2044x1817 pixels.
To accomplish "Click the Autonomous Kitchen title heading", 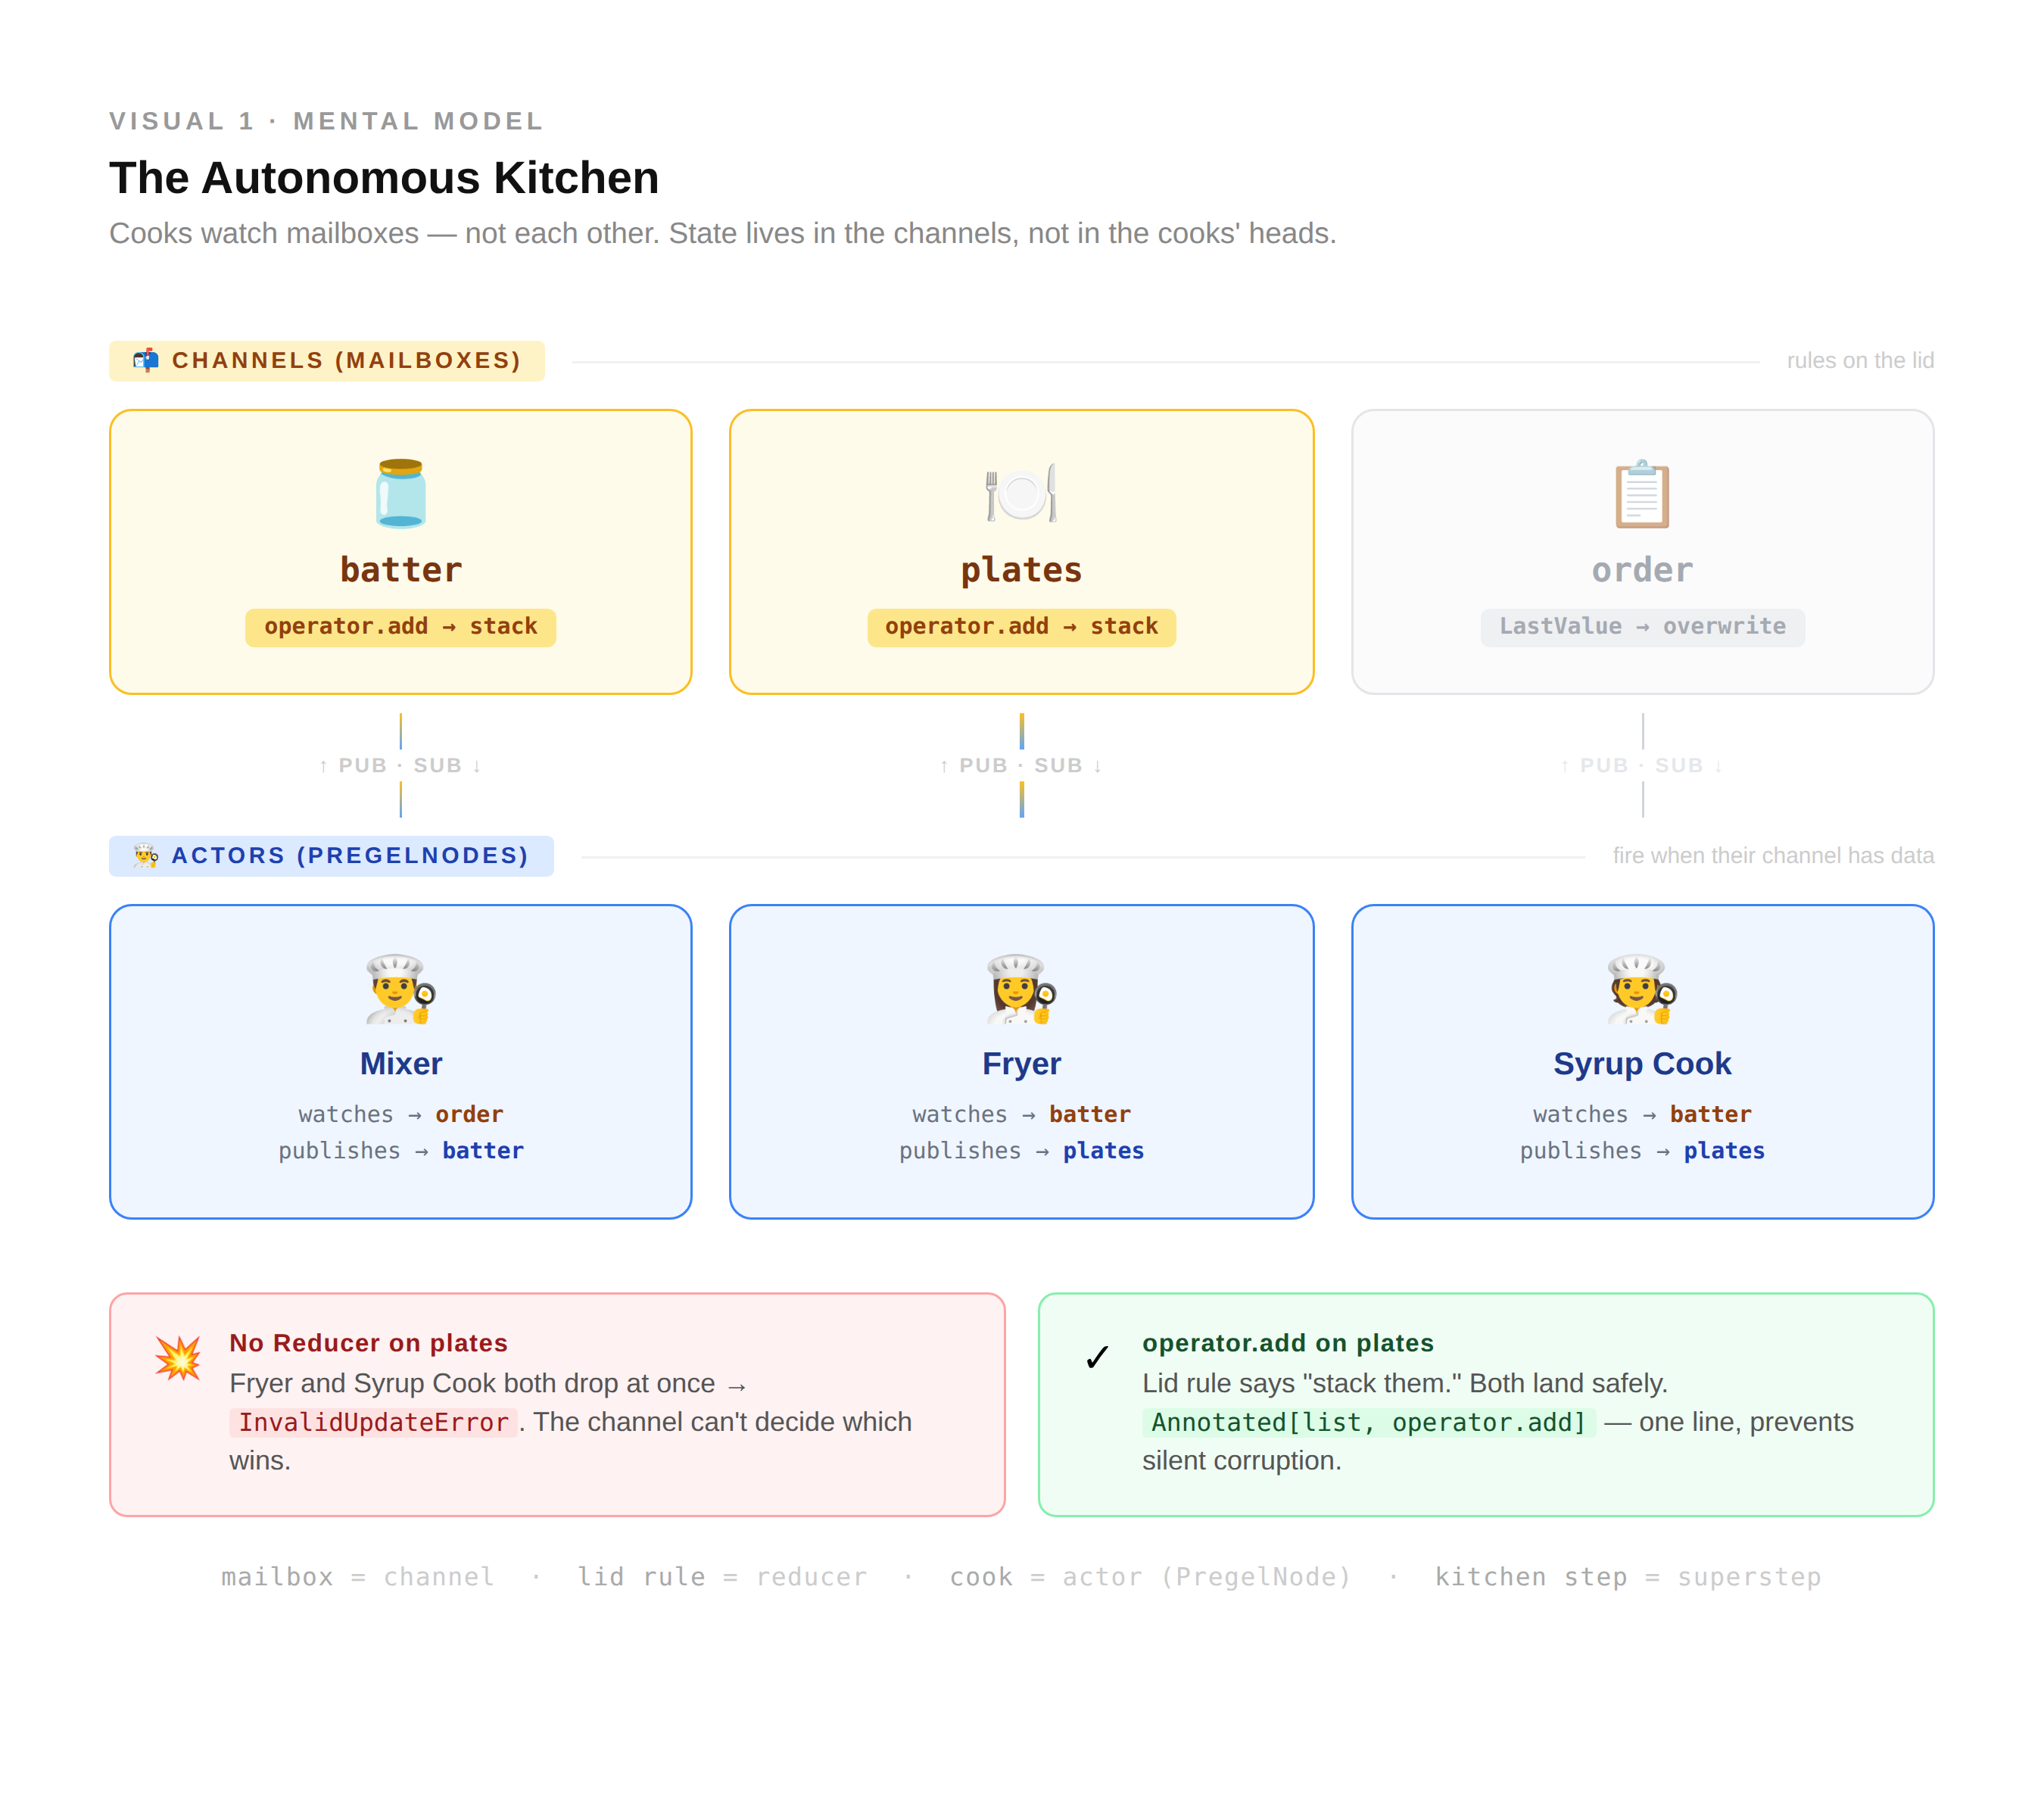I will [x=384, y=178].
